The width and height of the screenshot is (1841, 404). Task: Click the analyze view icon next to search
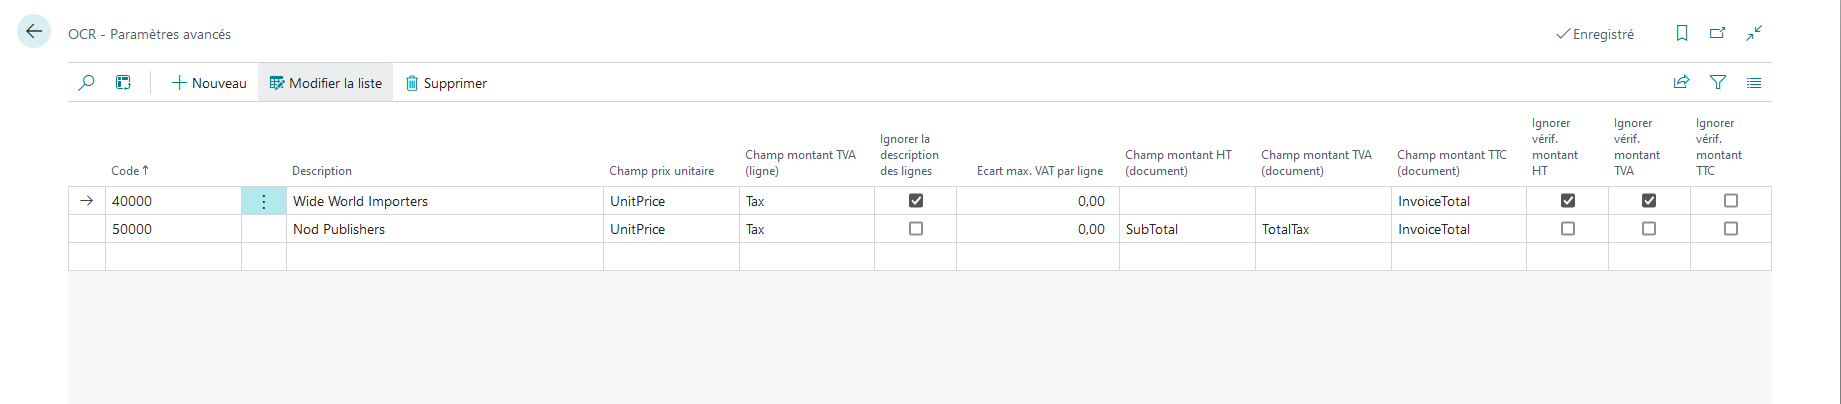click(123, 83)
